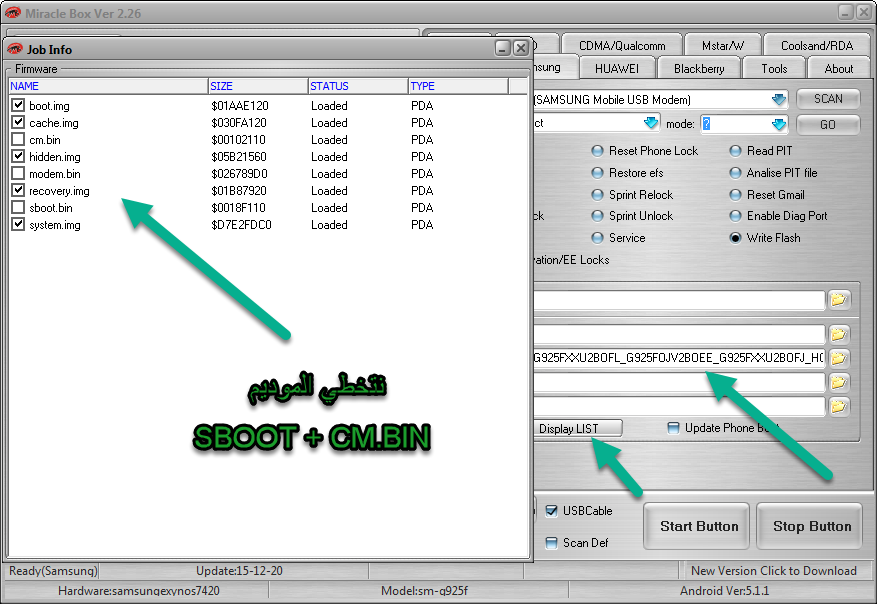
Task: Select Analise PIT file option
Action: (x=735, y=173)
